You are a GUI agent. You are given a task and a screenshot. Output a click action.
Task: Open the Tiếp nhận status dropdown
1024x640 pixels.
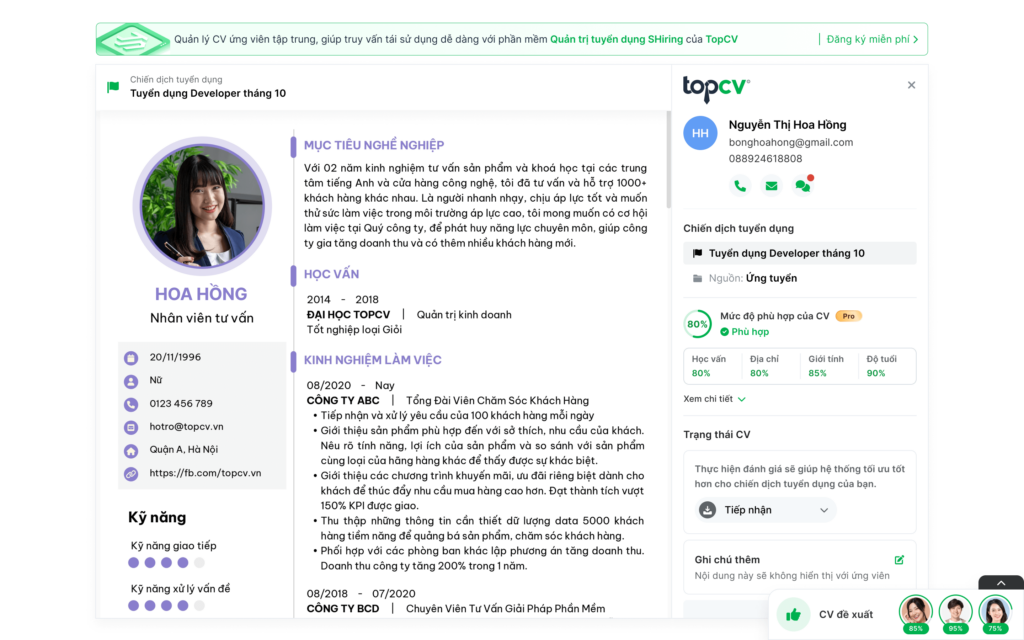coord(765,510)
